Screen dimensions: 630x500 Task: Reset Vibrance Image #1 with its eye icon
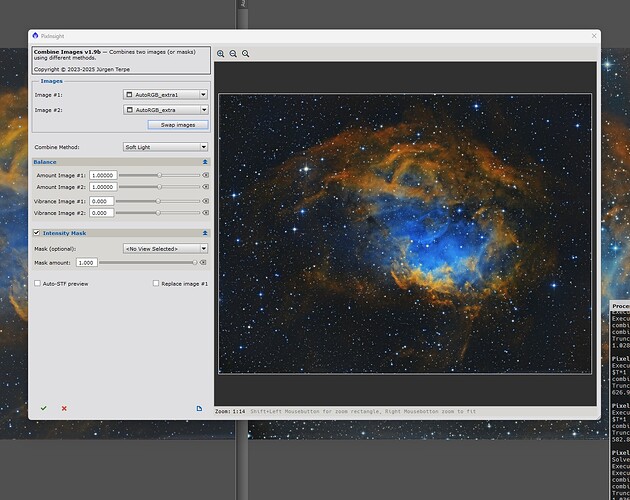coord(206,201)
